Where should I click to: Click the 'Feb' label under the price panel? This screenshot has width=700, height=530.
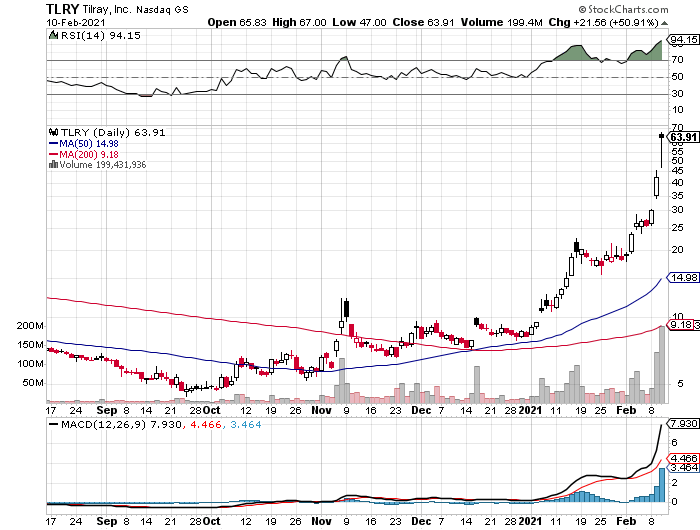click(626, 410)
